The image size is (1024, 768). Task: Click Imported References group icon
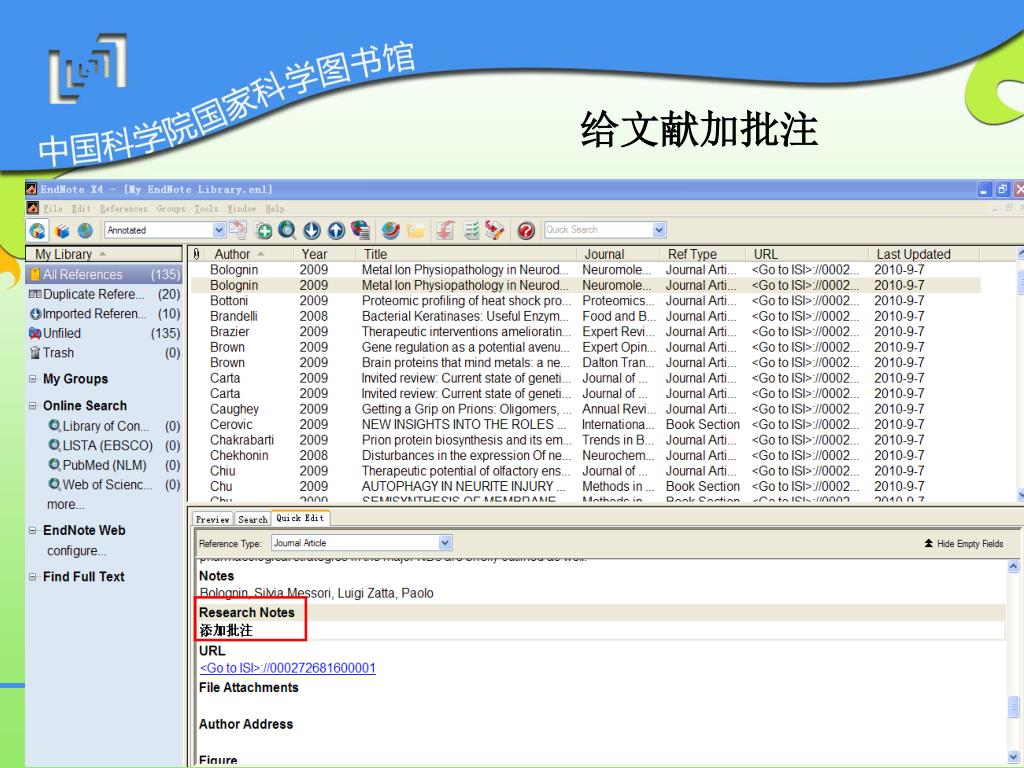point(35,313)
